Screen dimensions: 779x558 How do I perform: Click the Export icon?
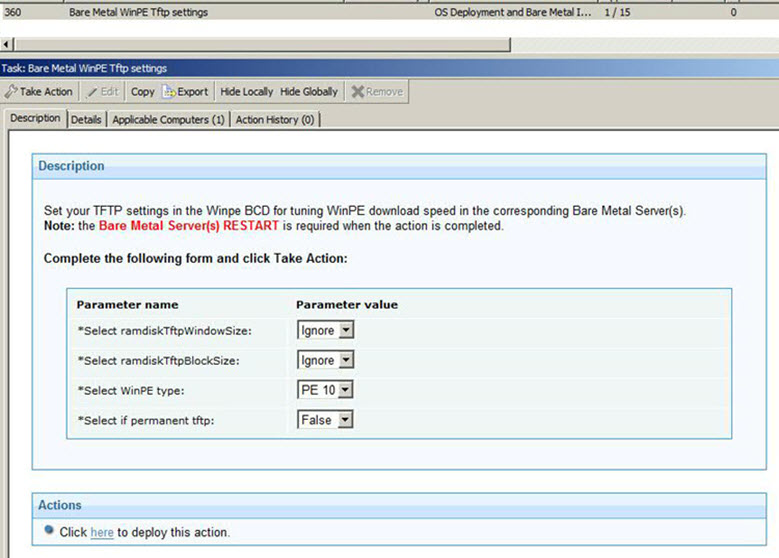pos(169,91)
